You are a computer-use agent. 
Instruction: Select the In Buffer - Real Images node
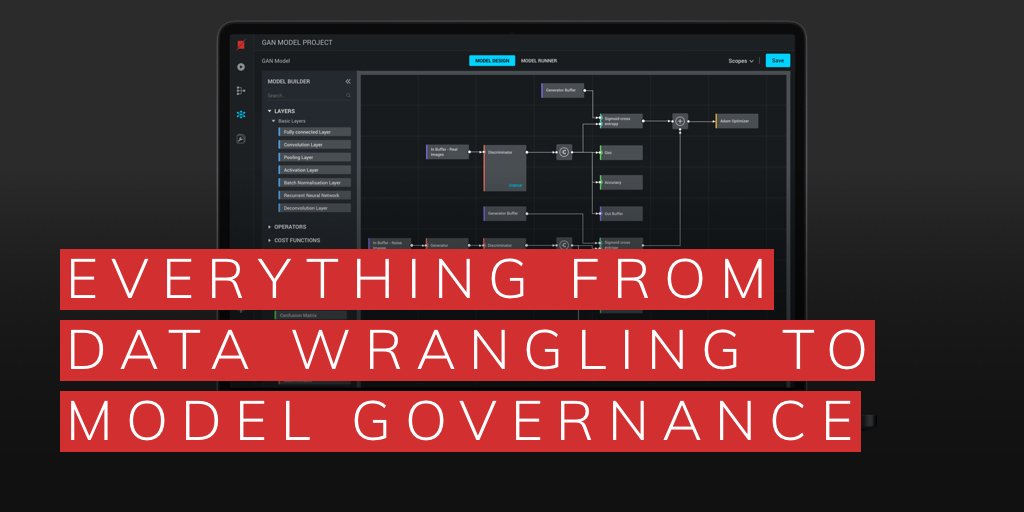tap(447, 152)
